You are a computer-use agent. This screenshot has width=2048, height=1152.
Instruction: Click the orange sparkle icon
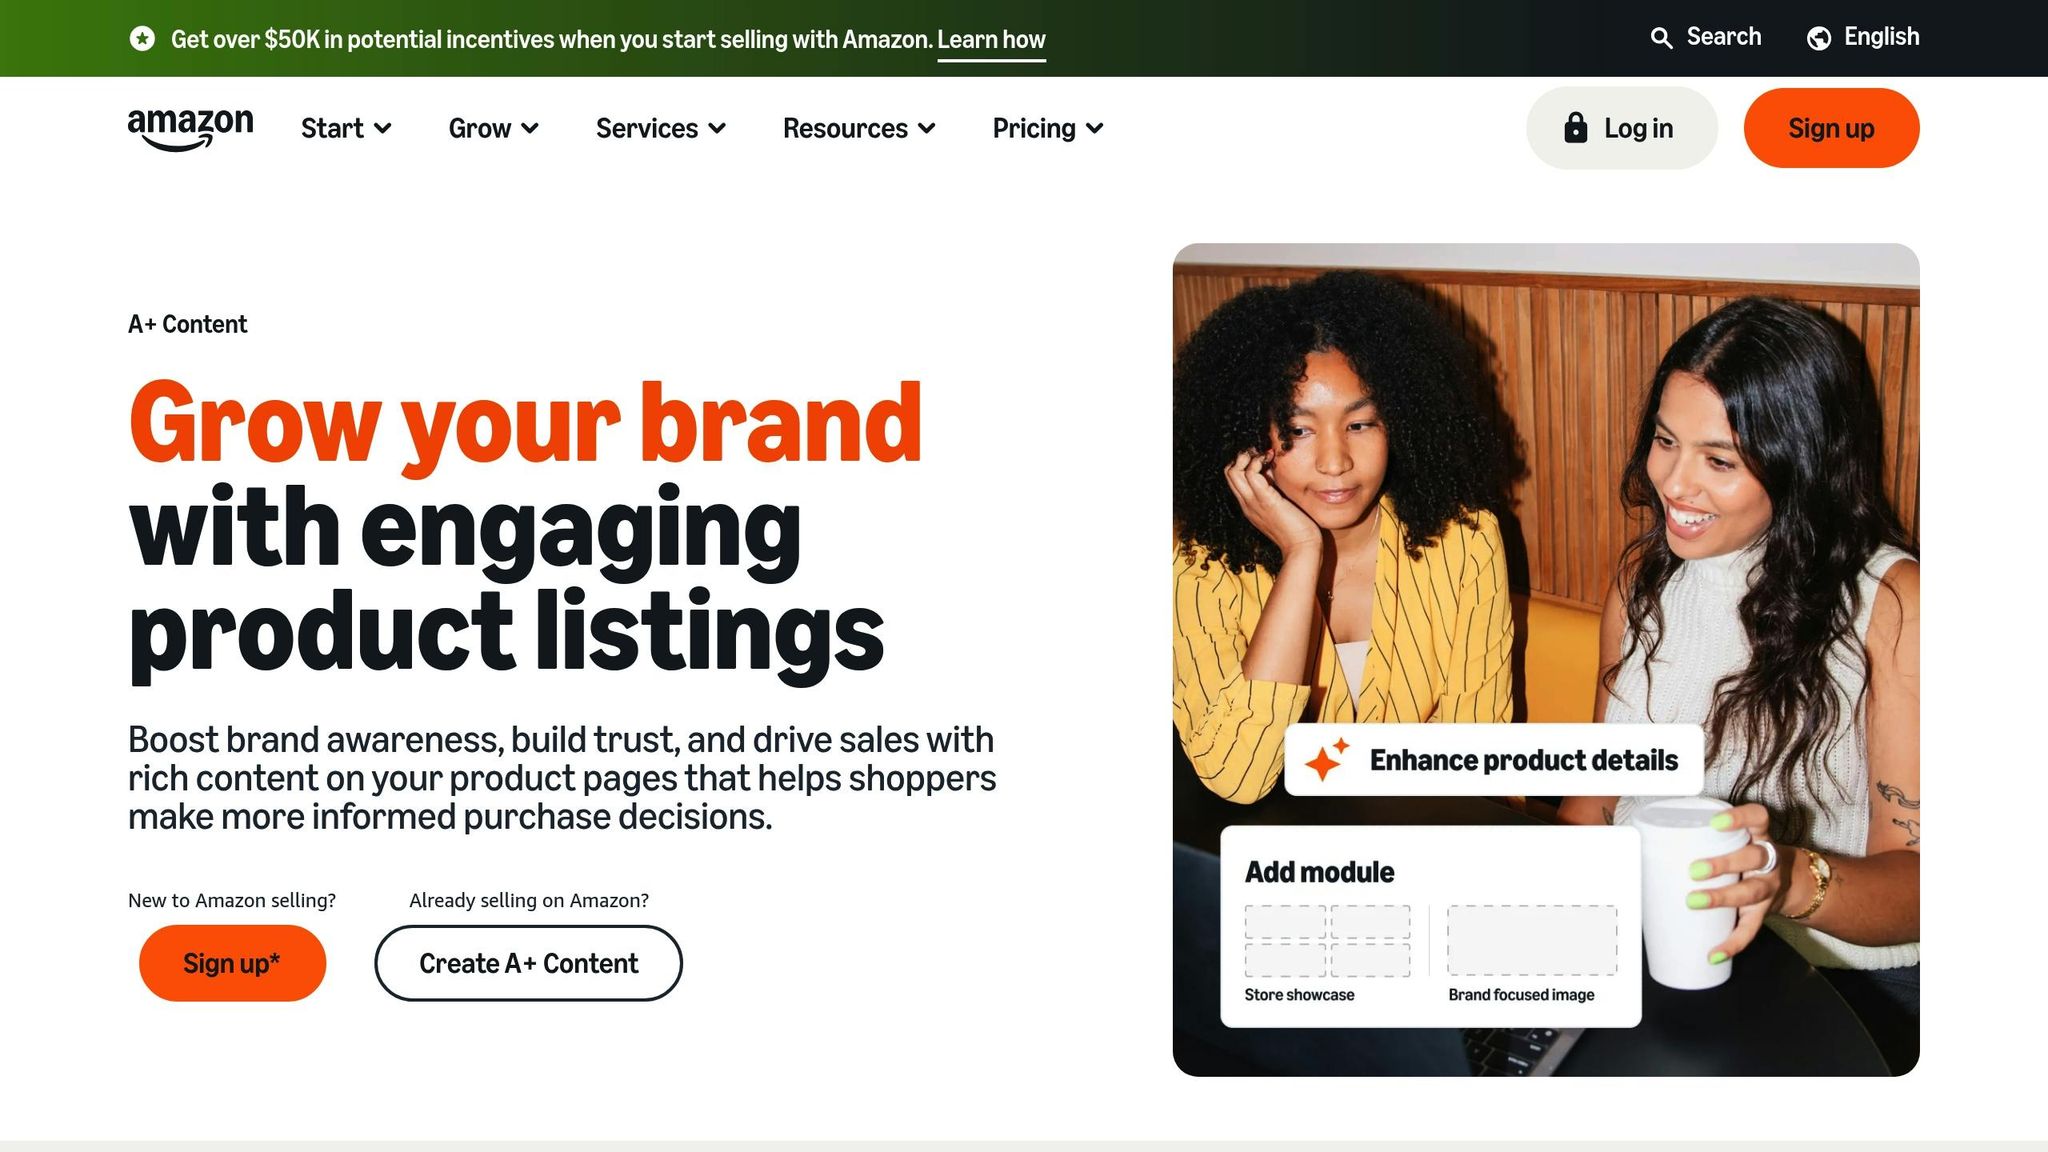pos(1326,760)
